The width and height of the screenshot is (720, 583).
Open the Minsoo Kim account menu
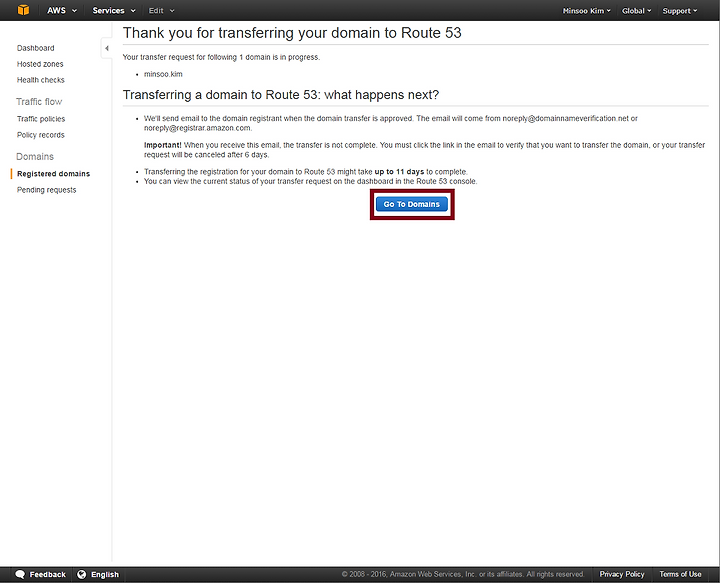coord(586,11)
